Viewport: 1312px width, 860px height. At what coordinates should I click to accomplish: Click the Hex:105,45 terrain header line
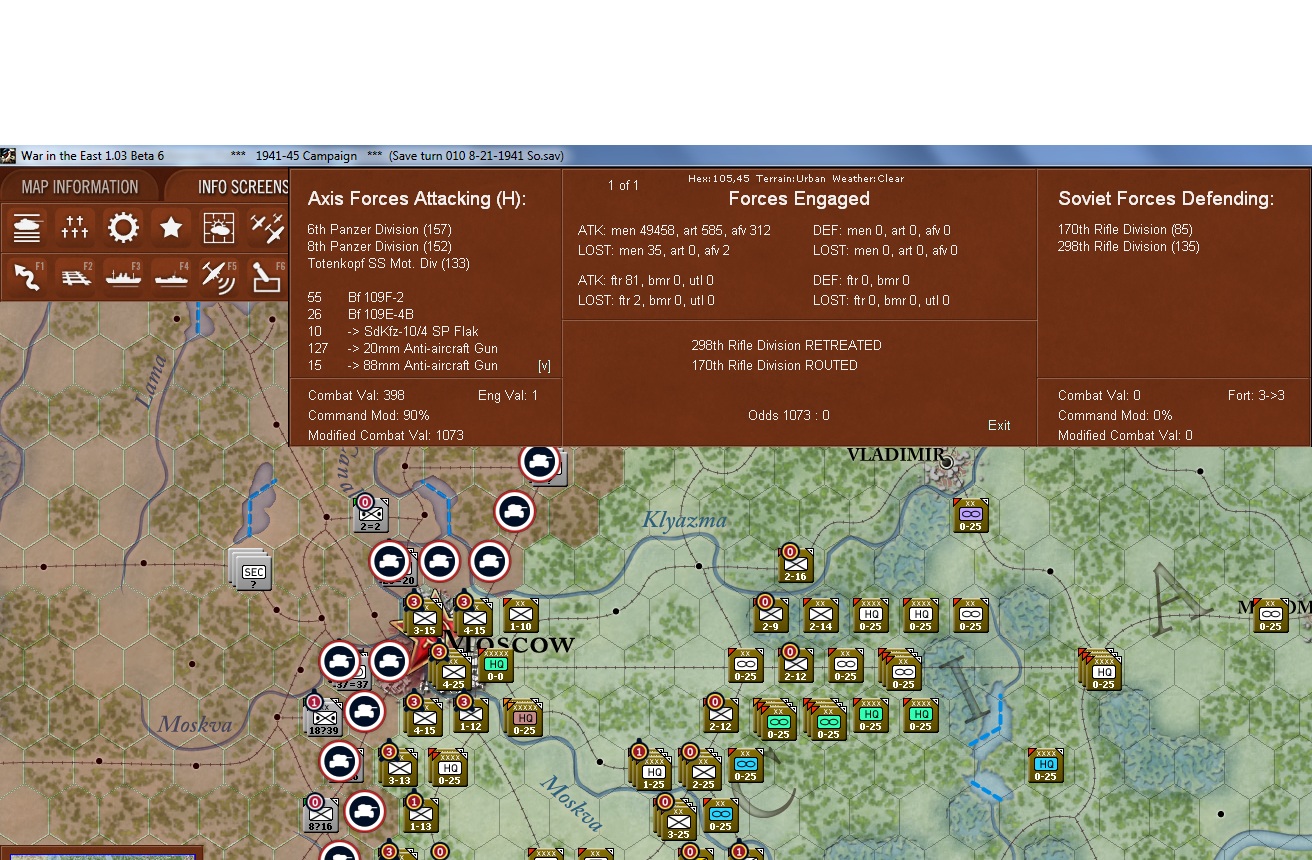coord(796,179)
